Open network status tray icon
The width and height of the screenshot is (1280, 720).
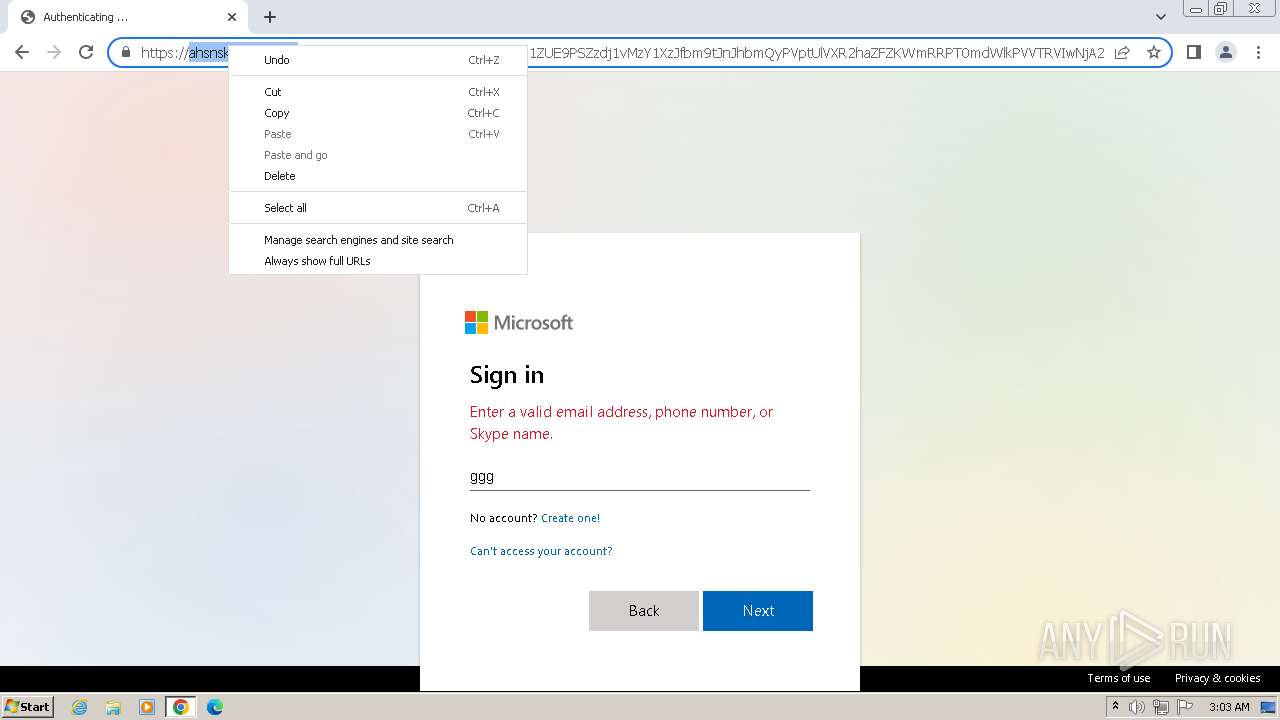pos(1160,707)
